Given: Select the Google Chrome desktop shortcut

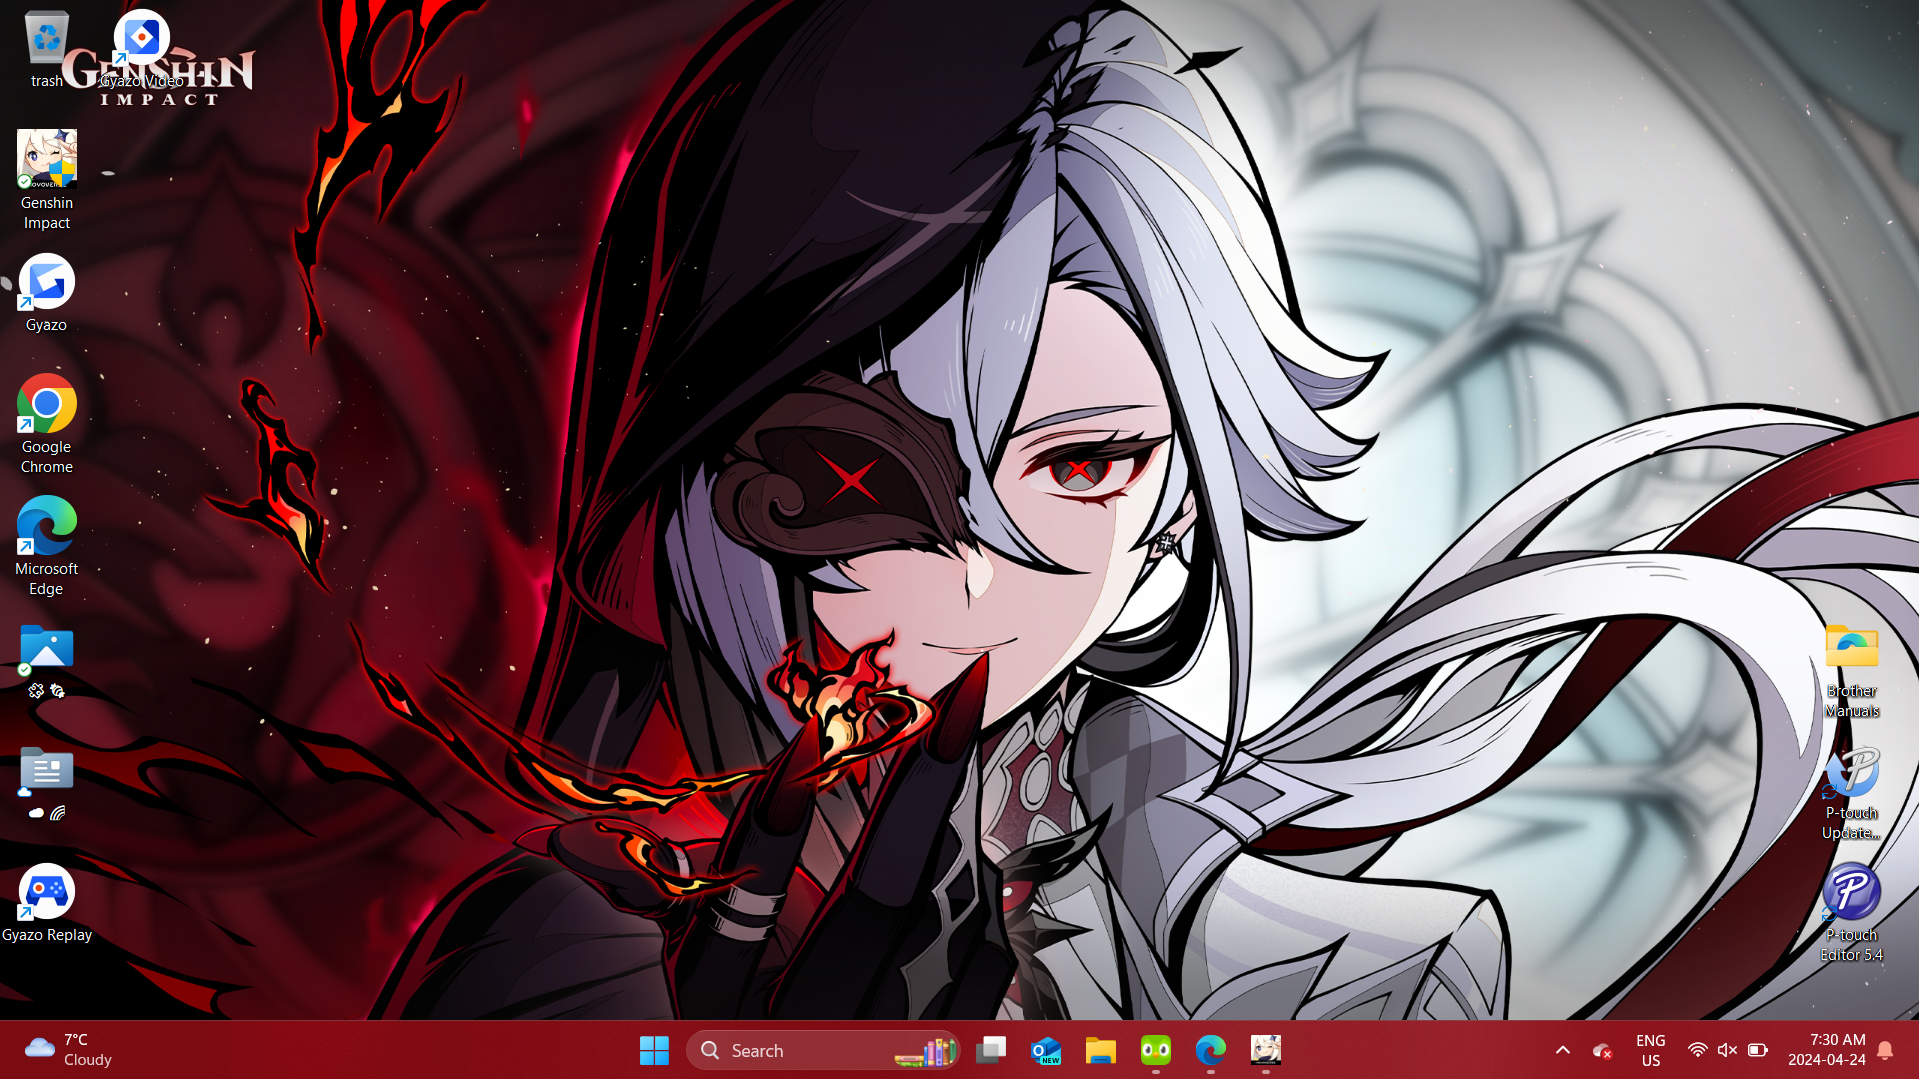Looking at the screenshot, I should pyautogui.click(x=46, y=424).
